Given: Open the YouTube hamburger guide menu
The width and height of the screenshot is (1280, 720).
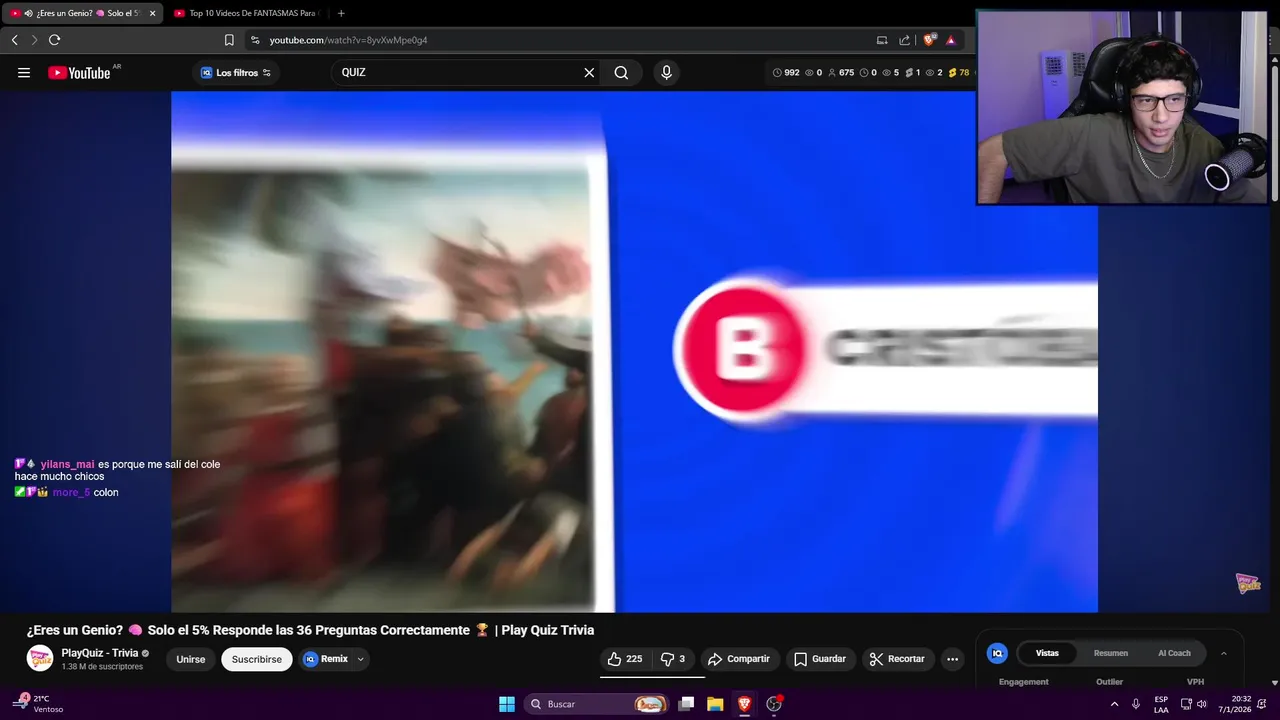Looking at the screenshot, I should pyautogui.click(x=24, y=72).
